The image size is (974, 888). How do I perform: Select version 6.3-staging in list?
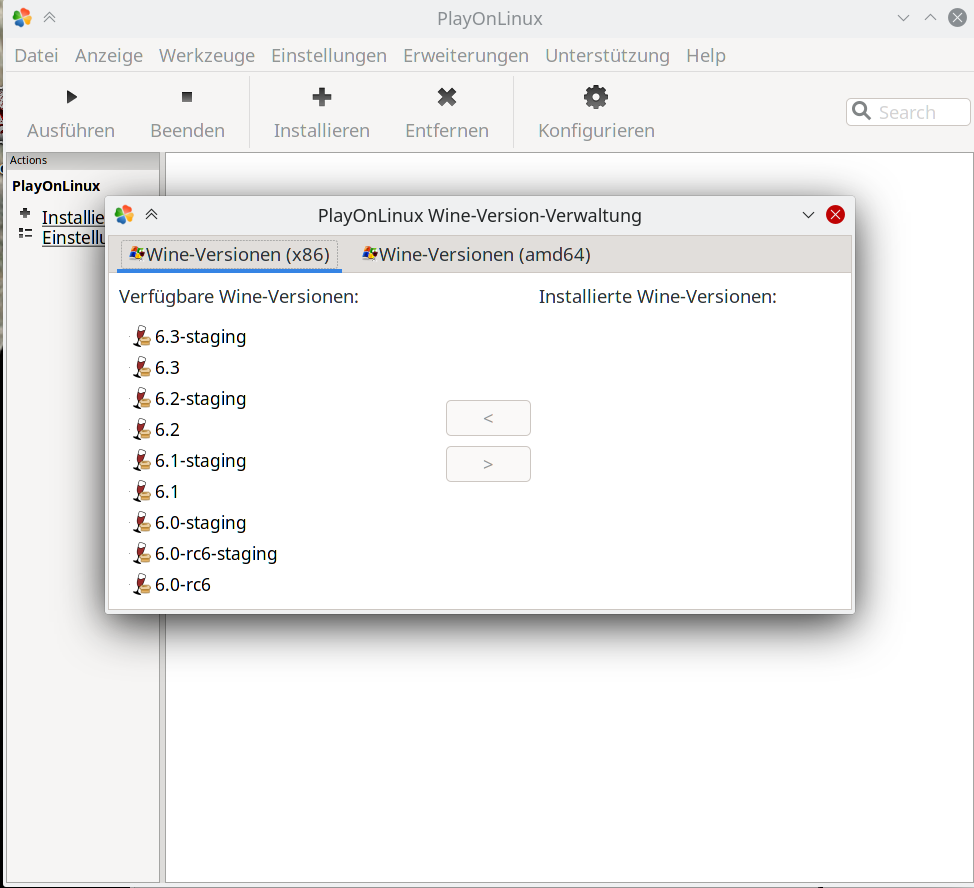pos(200,337)
